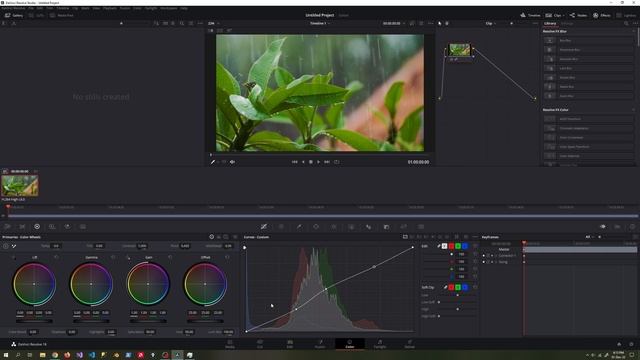This screenshot has width=640, height=360.
Task: Pick the white balance eyedropper
Action: (x=14, y=246)
